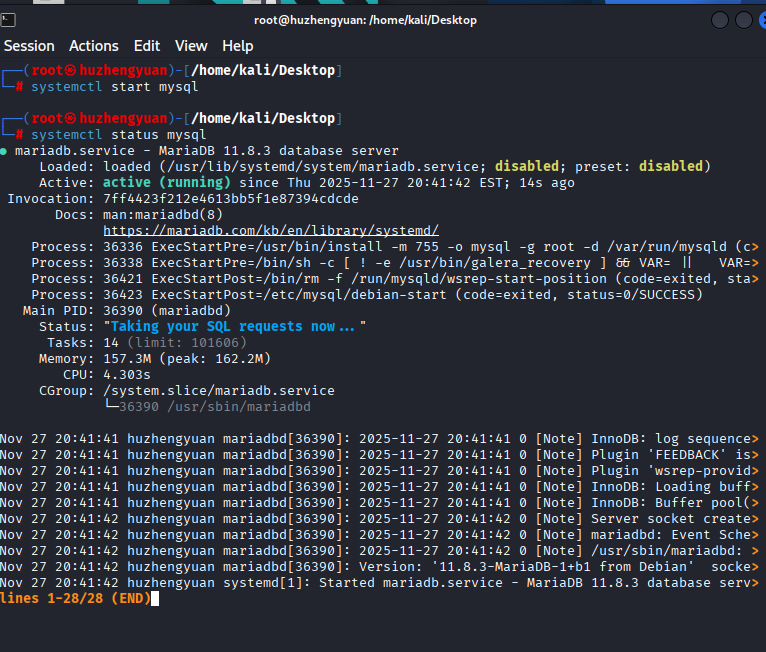Click 'Tasks: 14 (limit: 101606)' line
Image resolution: width=766 pixels, height=652 pixels.
pos(147,343)
